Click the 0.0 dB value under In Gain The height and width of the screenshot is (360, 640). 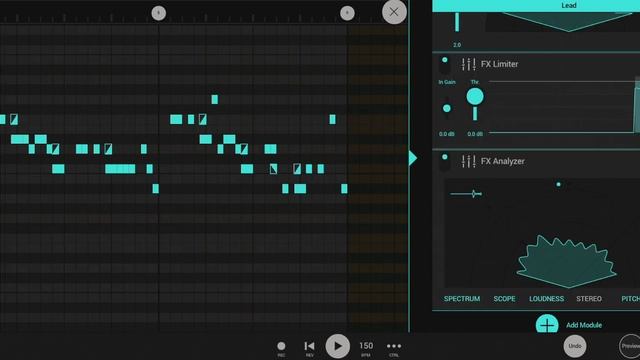click(x=447, y=134)
